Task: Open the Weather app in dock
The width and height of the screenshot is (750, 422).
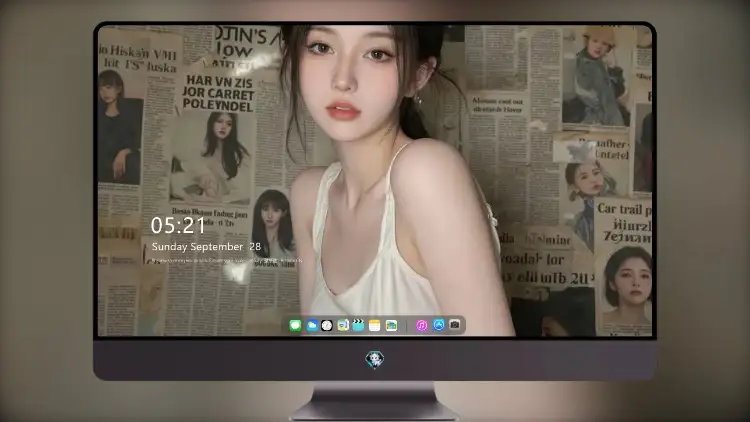Action: coord(311,325)
